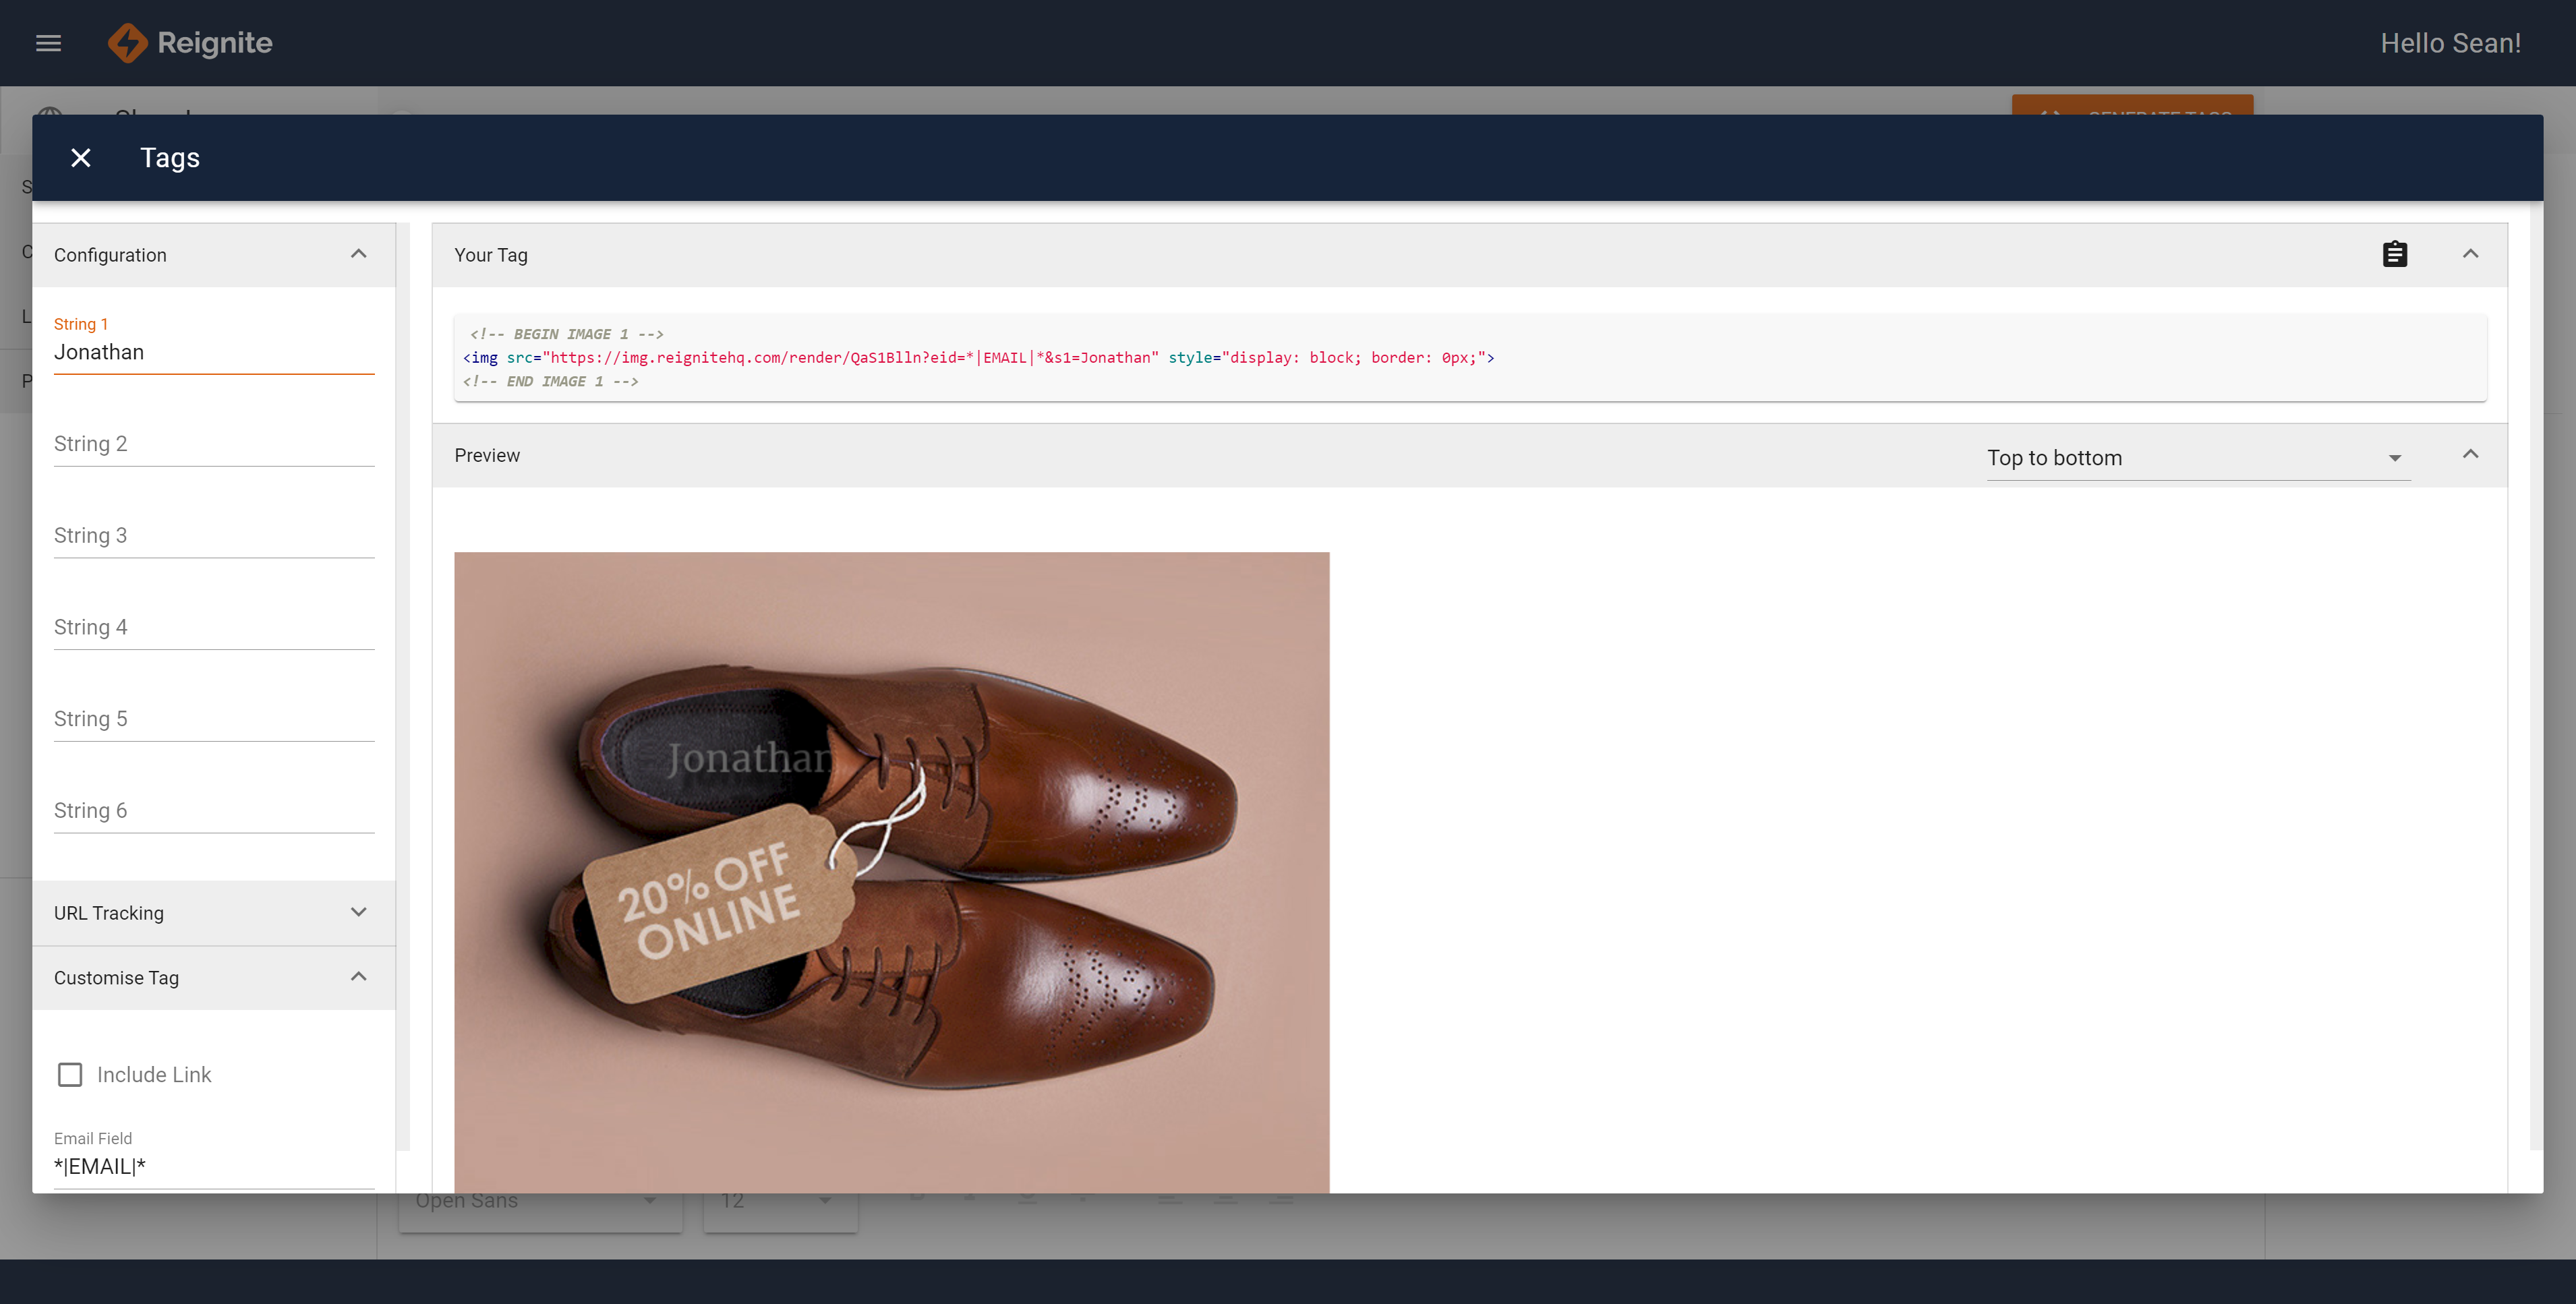Viewport: 2576px width, 1304px height.
Task: Focus the String 2 input field
Action: point(213,444)
